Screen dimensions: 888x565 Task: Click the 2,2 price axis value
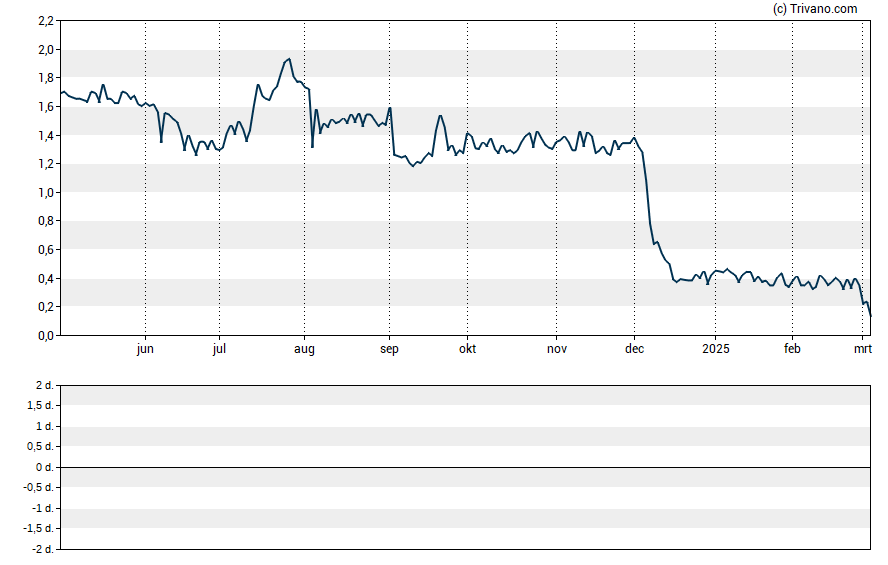tap(46, 21)
